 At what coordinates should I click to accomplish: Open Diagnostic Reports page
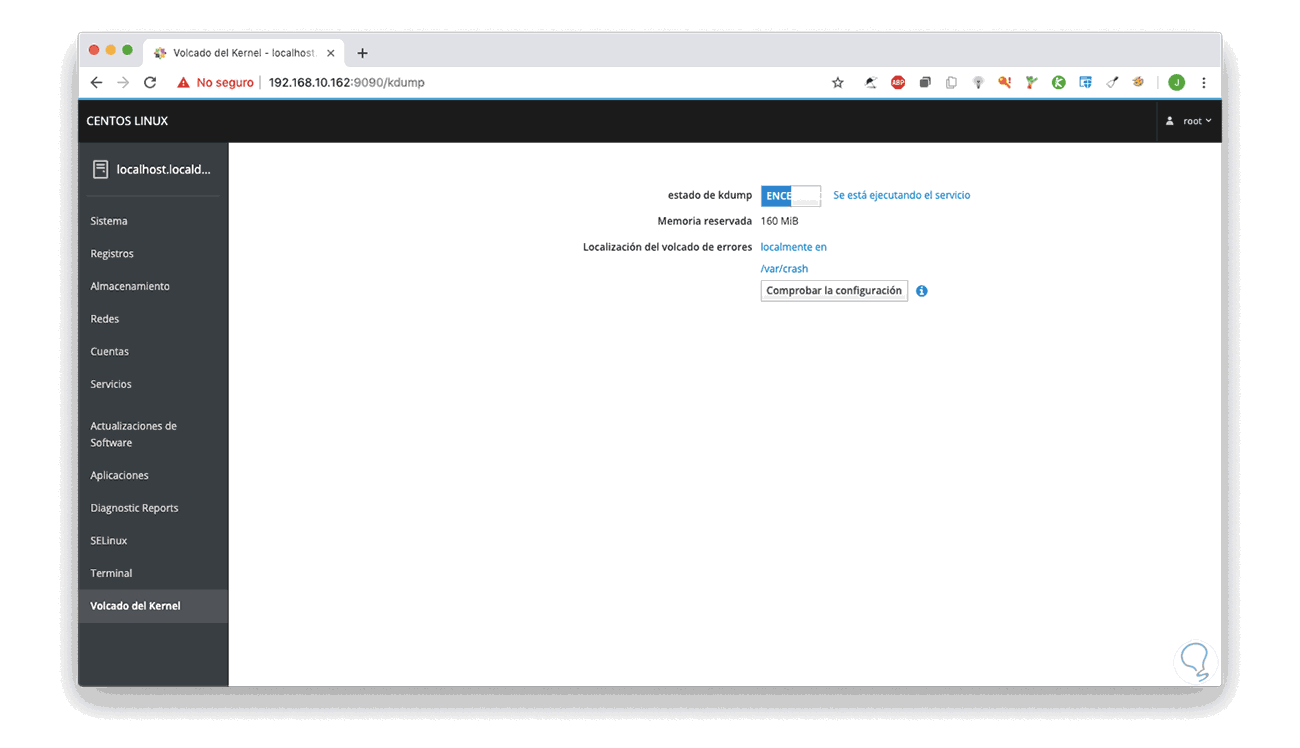(x=153, y=508)
